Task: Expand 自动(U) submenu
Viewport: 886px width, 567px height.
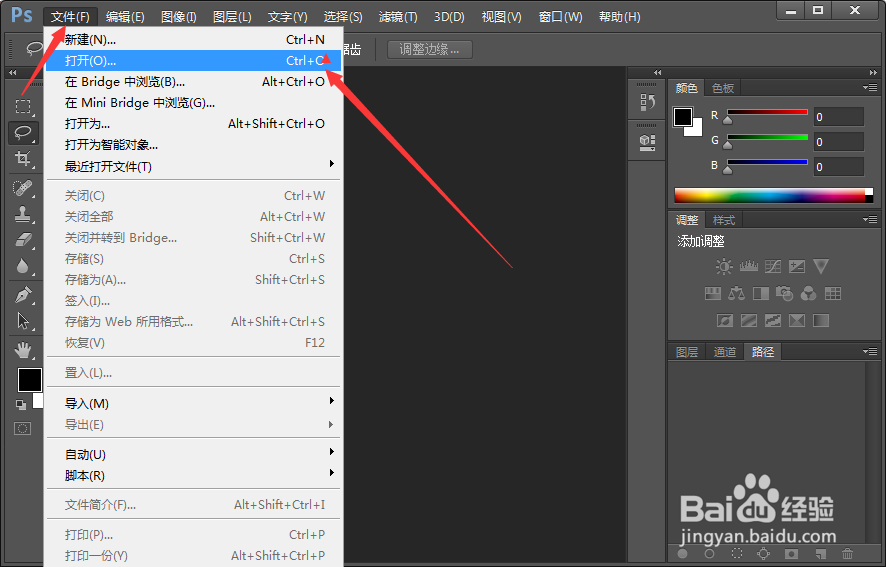Action: (x=193, y=454)
